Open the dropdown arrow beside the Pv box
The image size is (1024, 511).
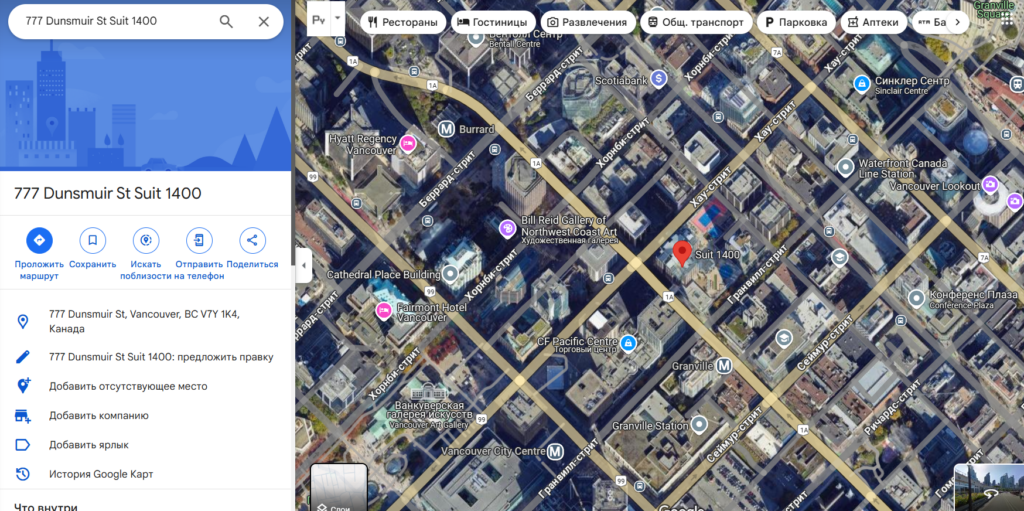[x=338, y=19]
